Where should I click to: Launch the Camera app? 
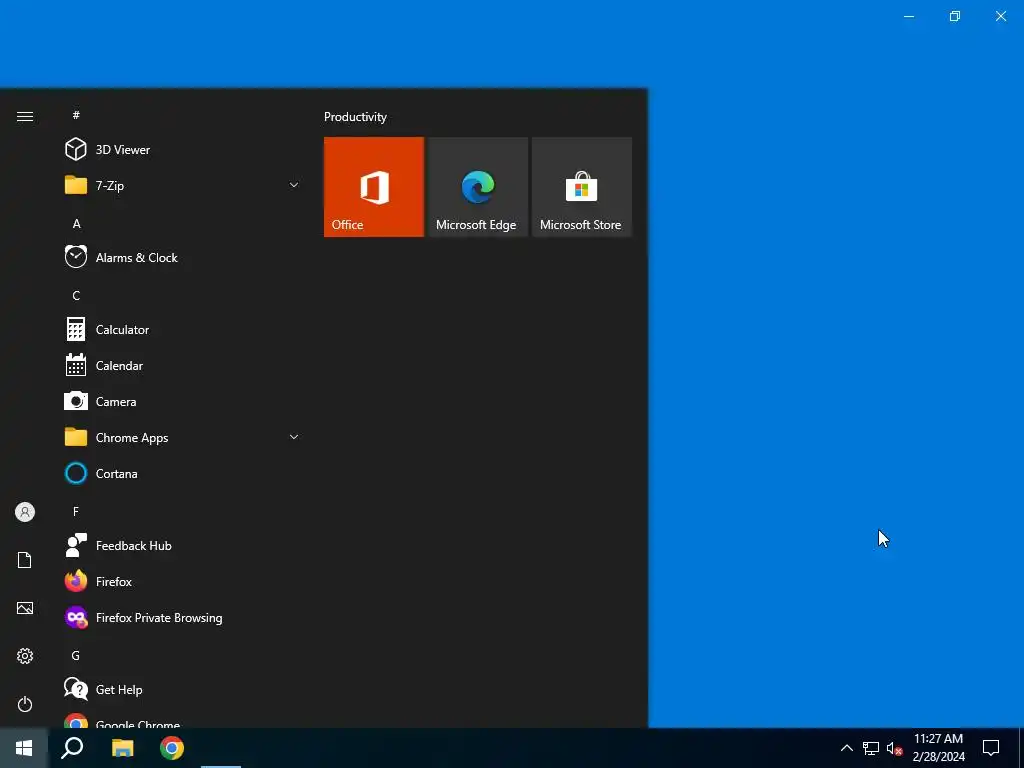click(183, 402)
